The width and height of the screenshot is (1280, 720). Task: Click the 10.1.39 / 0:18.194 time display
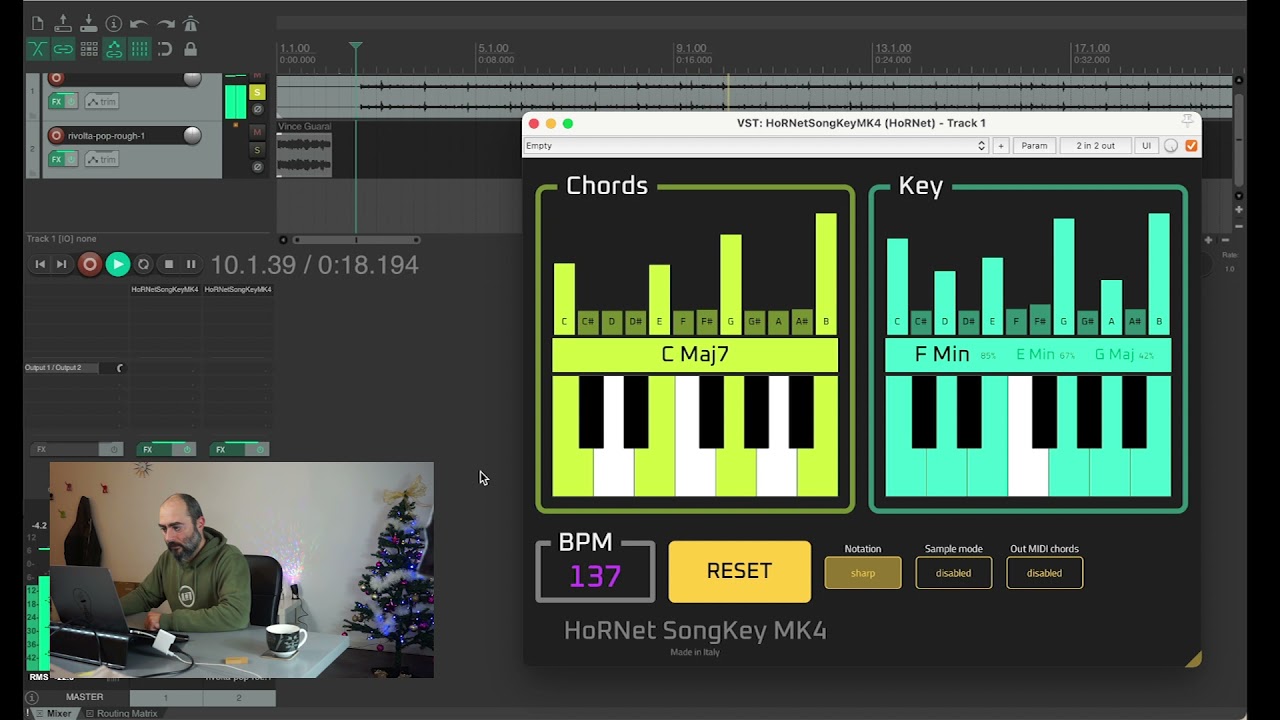314,265
